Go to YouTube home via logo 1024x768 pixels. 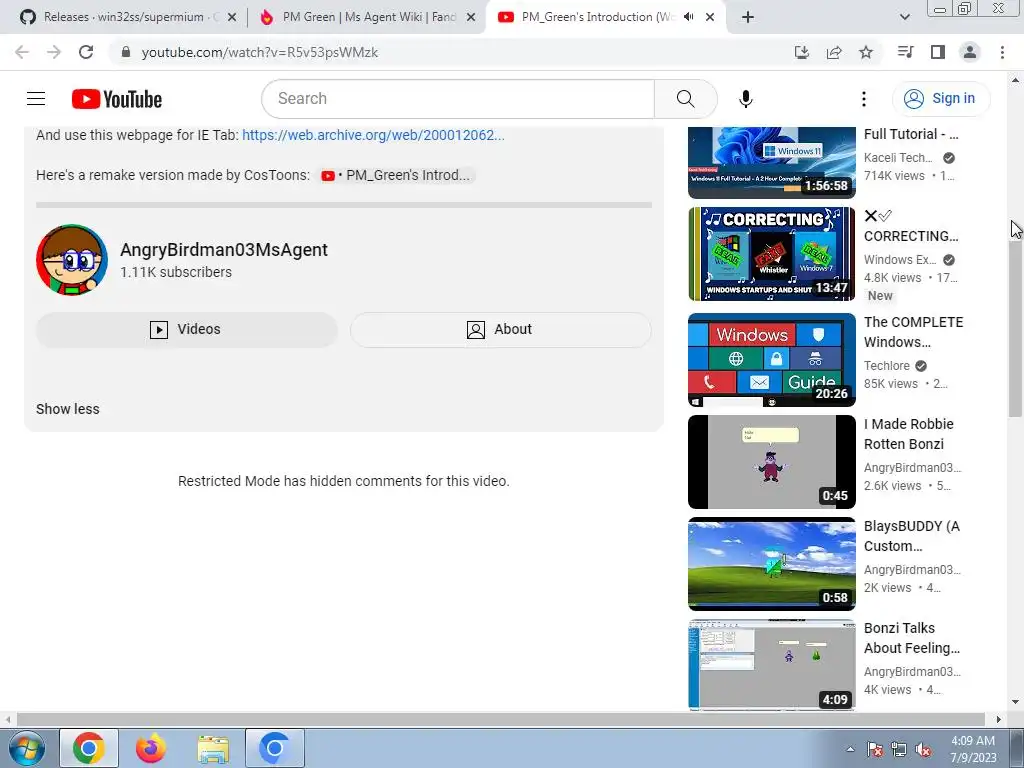(117, 99)
